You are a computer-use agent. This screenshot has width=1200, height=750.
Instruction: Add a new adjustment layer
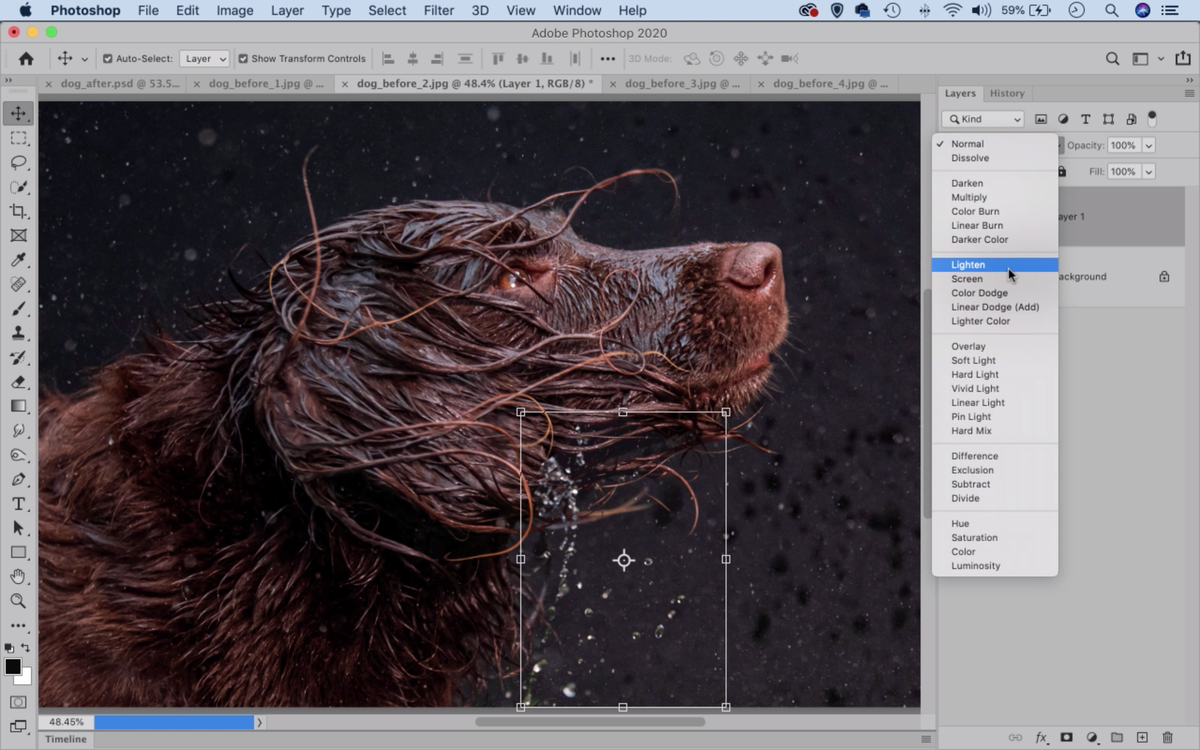(x=1092, y=737)
